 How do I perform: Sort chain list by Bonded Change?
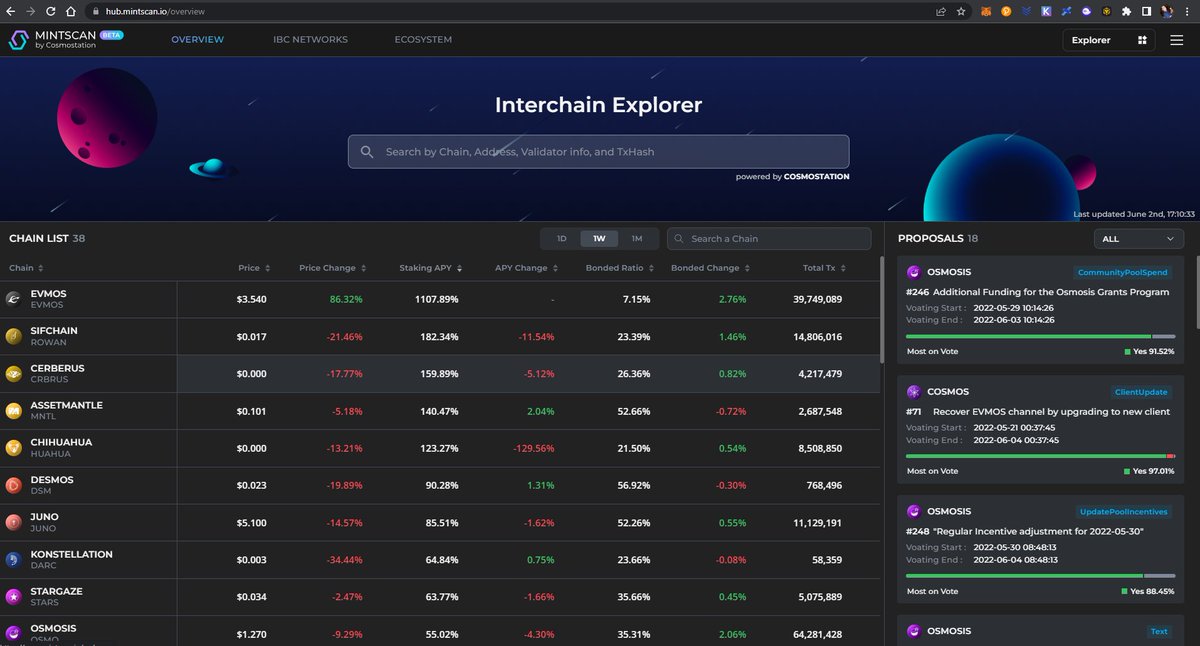coord(711,268)
